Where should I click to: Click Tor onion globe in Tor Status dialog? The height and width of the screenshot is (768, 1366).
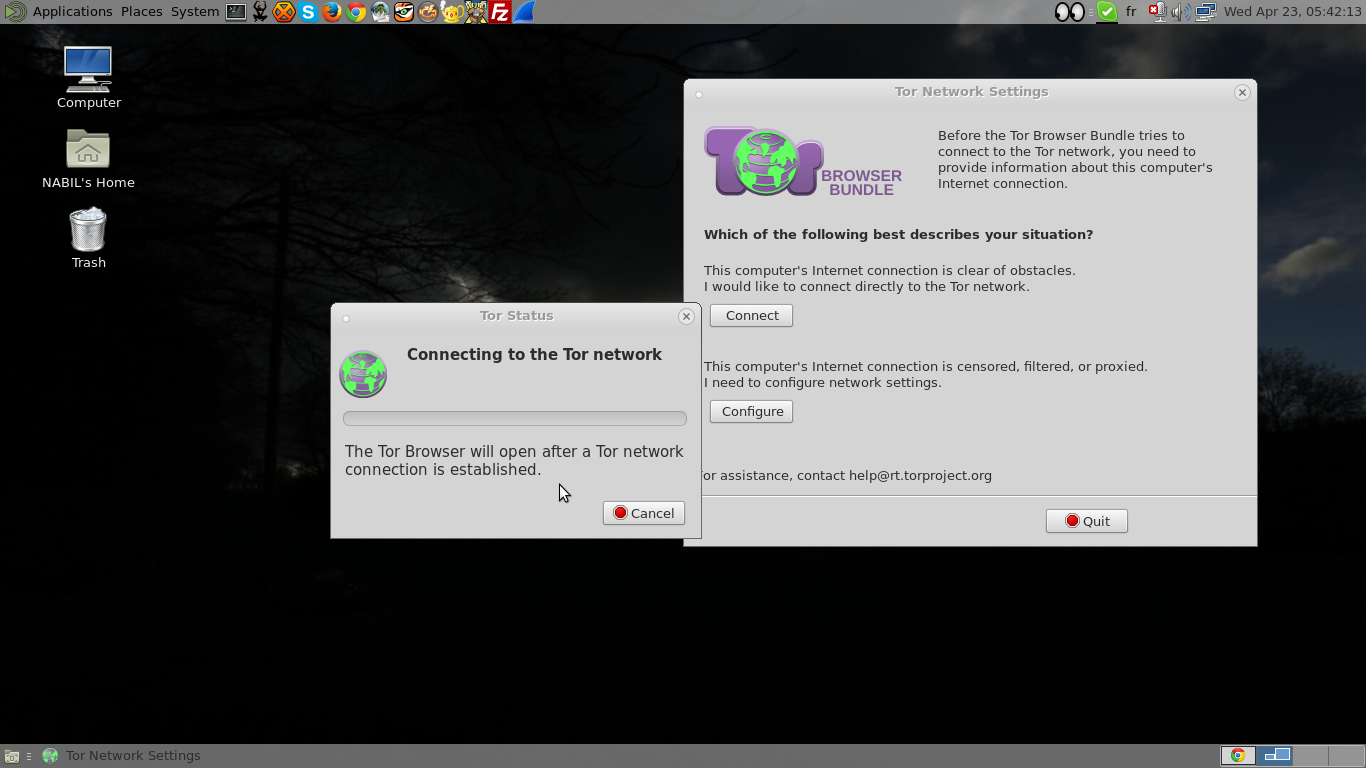pos(363,374)
